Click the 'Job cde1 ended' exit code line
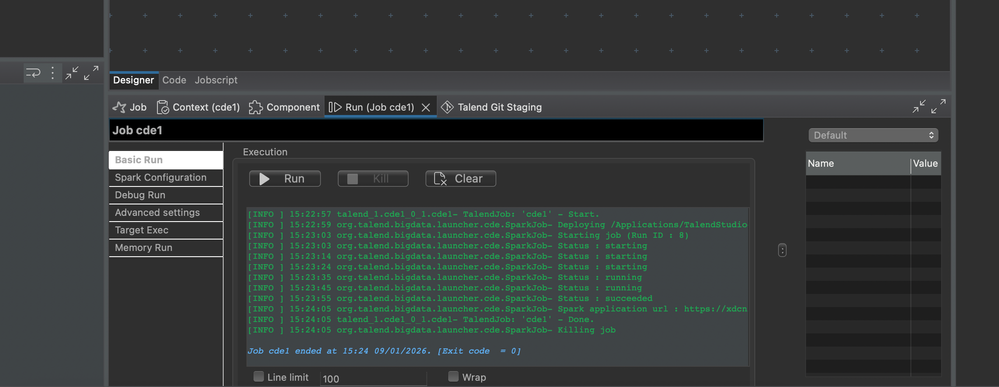Image resolution: width=999 pixels, height=387 pixels. pyautogui.click(x=384, y=351)
